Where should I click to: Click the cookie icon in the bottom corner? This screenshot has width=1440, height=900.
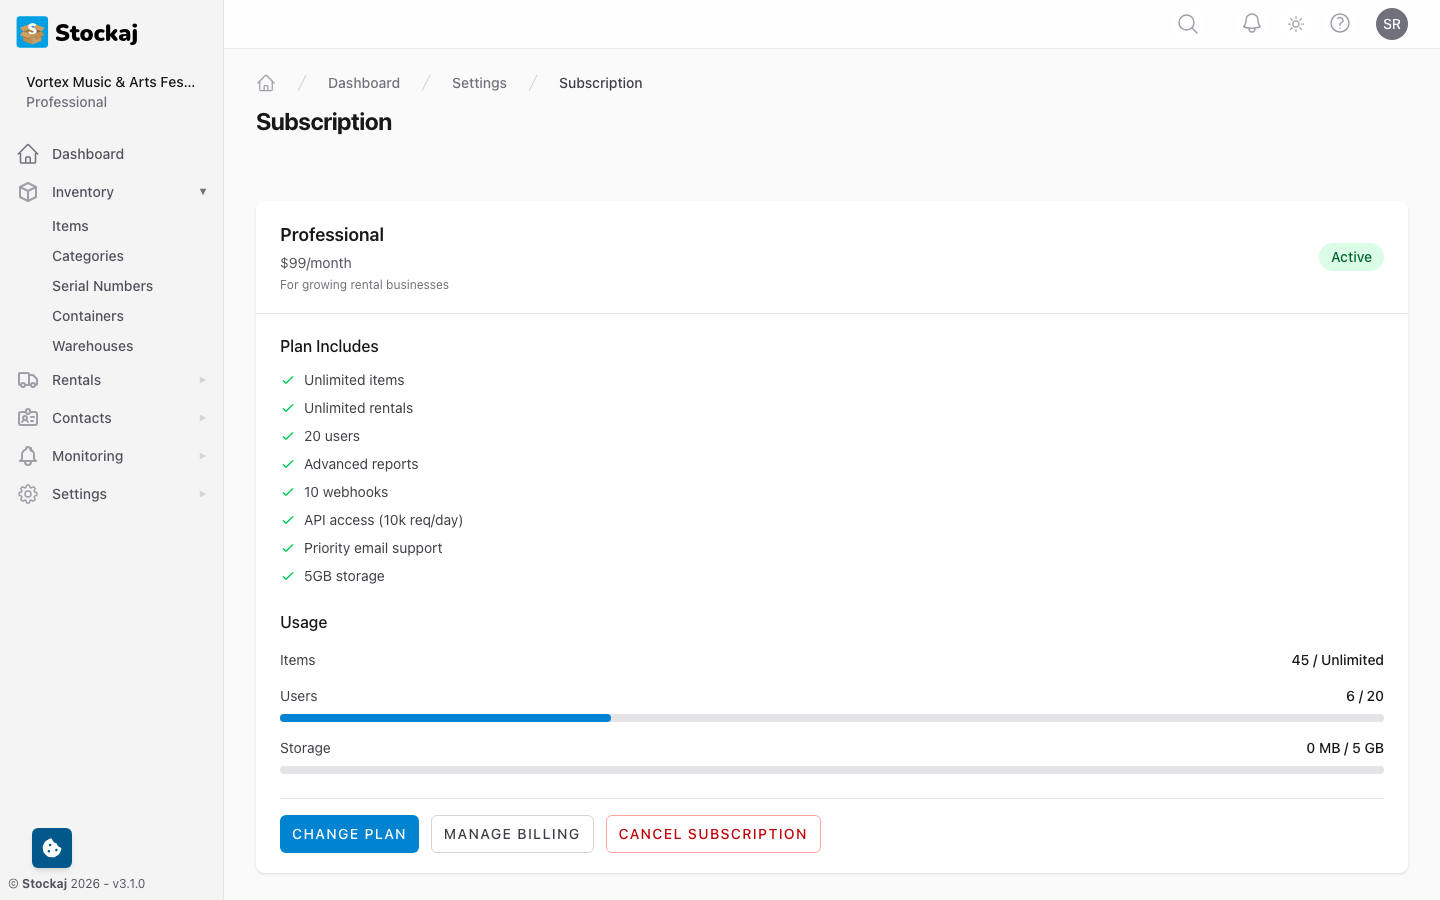[x=51, y=847]
